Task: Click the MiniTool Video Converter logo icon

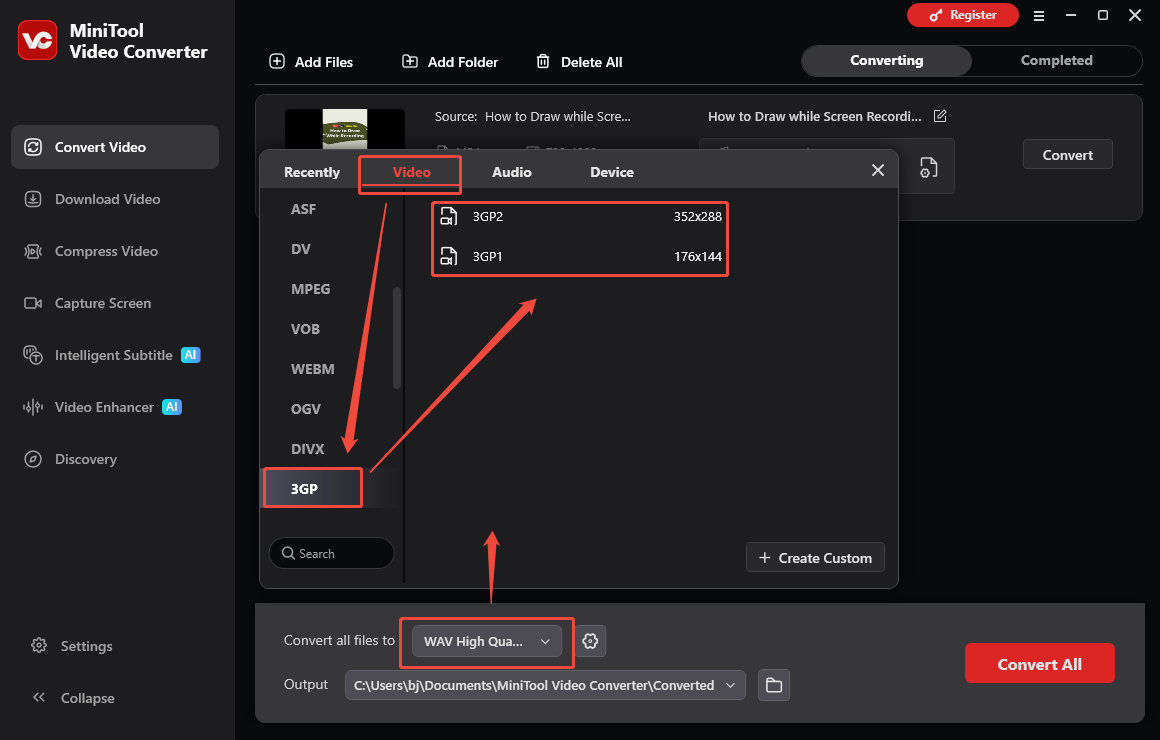Action: pyautogui.click(x=37, y=40)
